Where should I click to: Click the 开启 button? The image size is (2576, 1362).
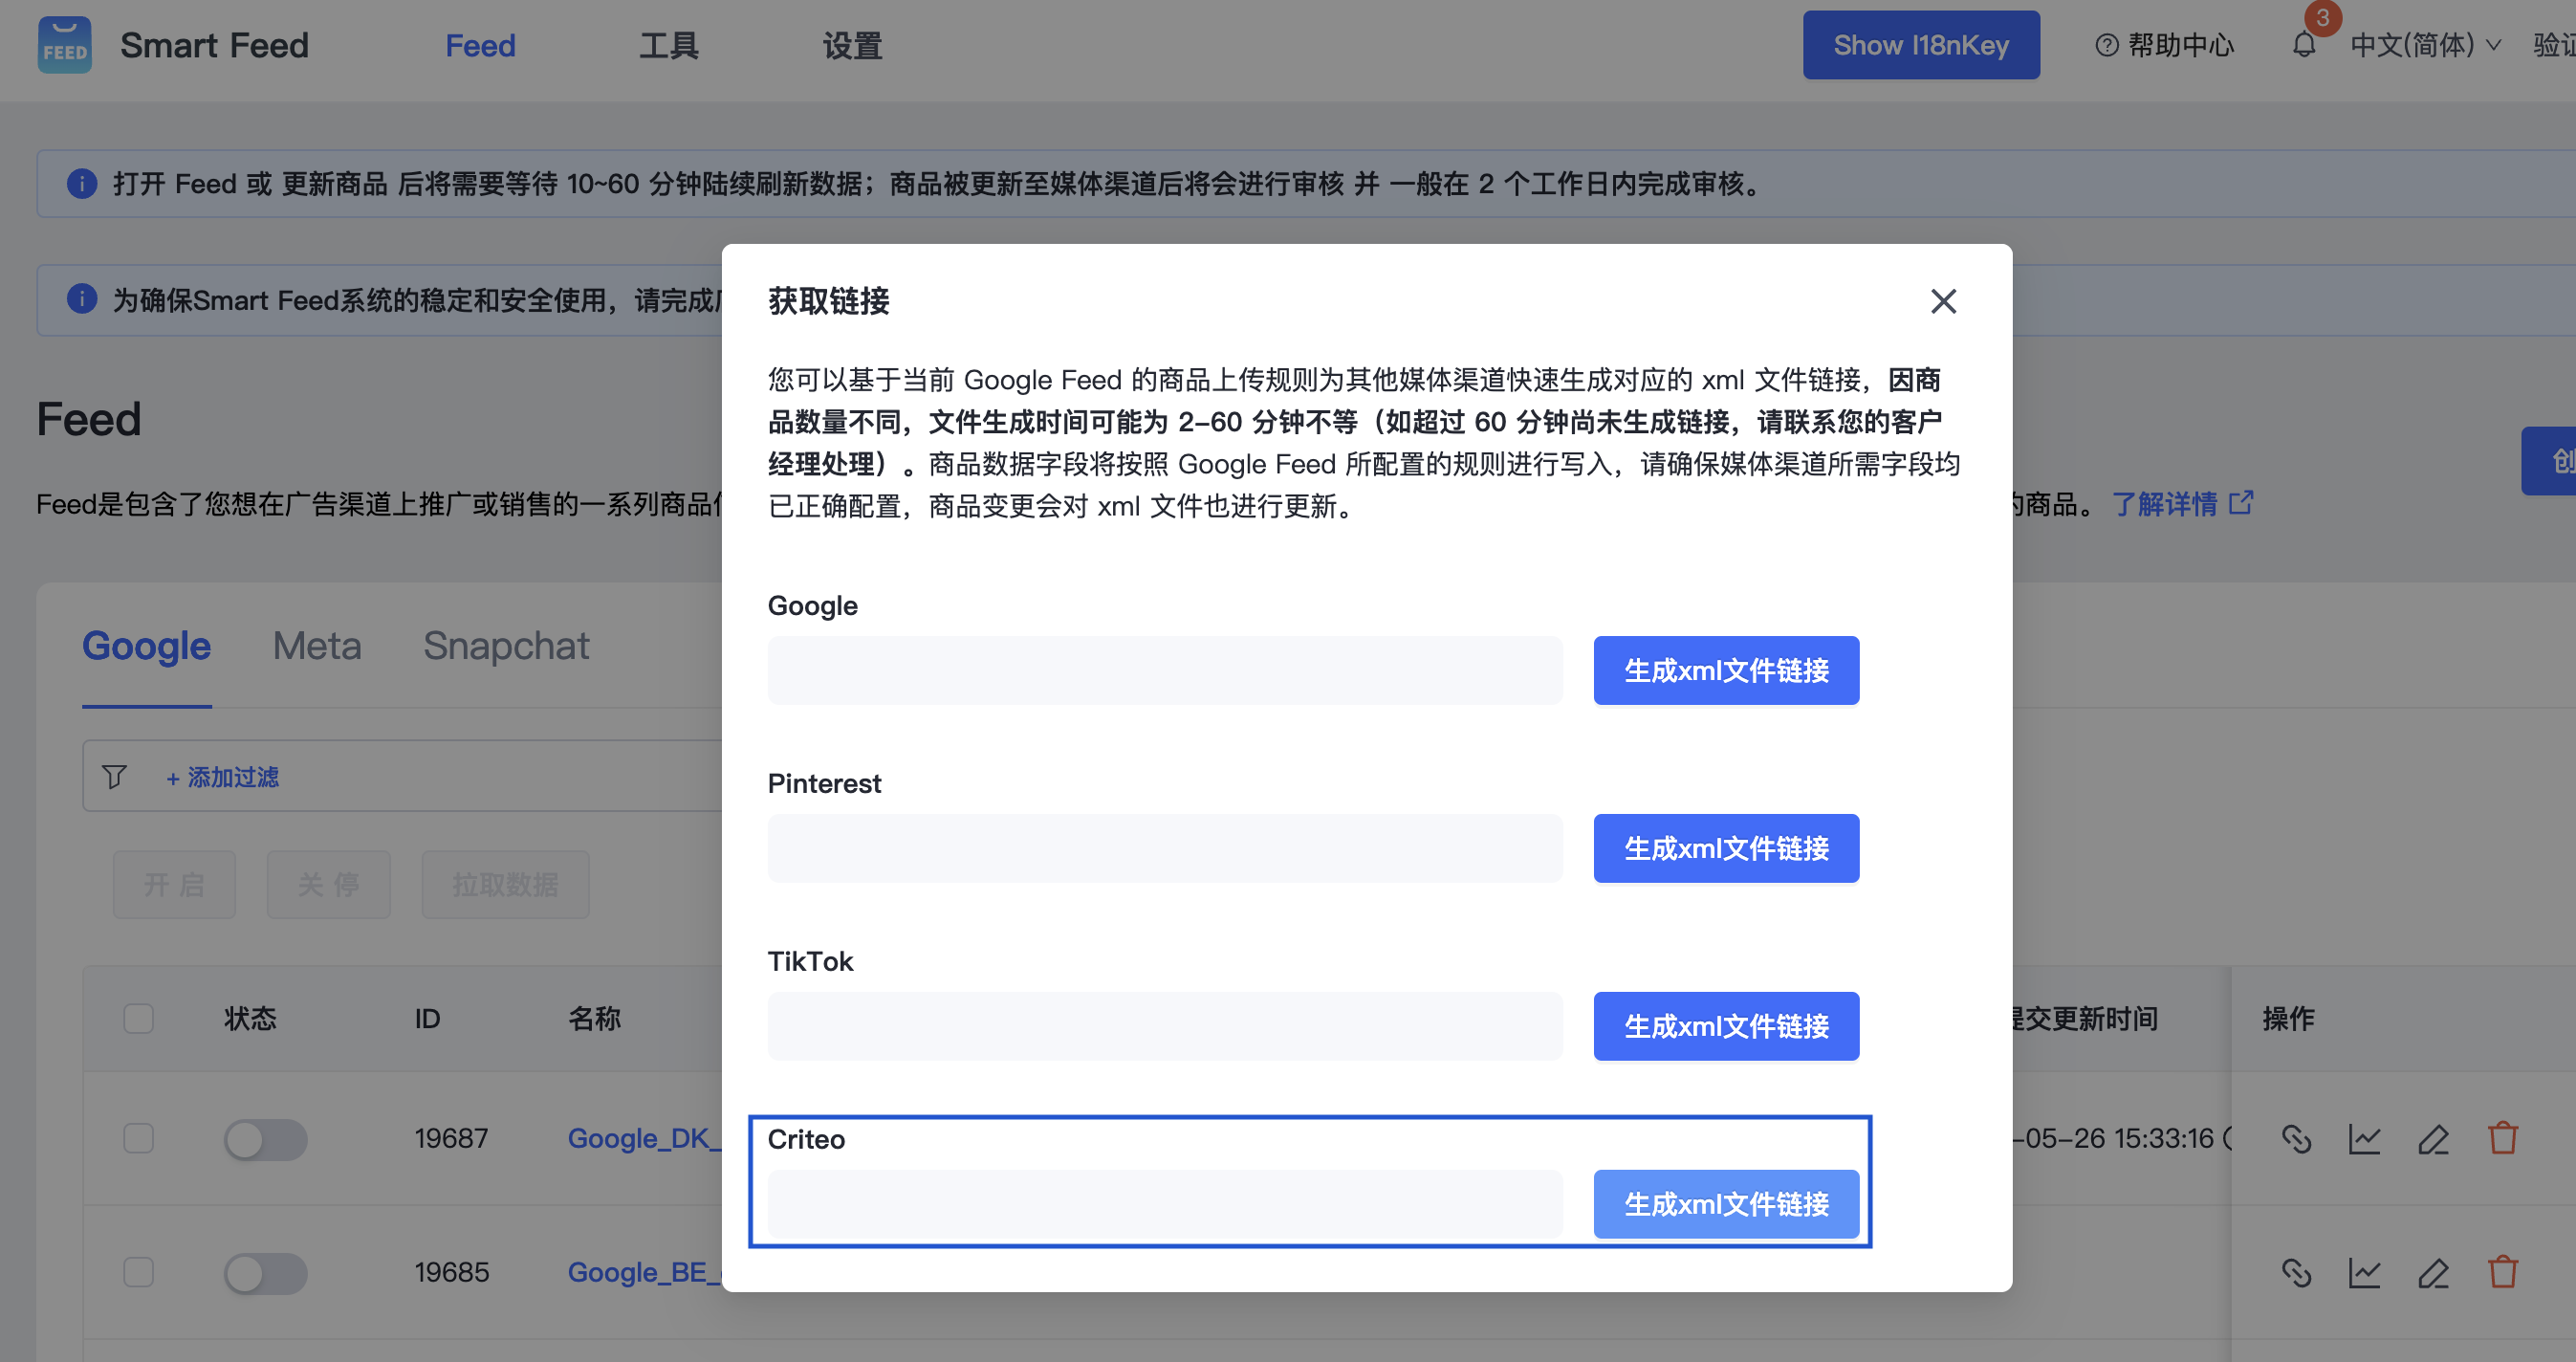(x=174, y=884)
